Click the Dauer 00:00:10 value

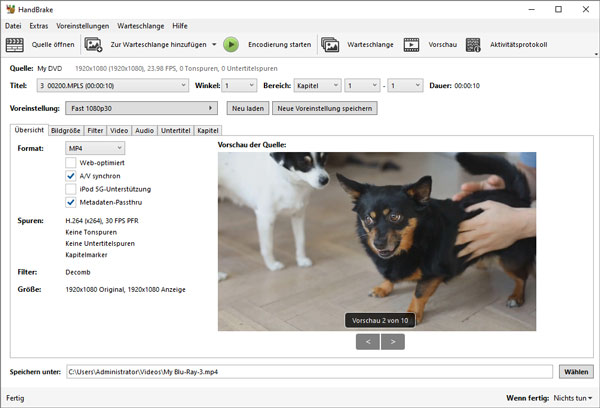[x=467, y=86]
